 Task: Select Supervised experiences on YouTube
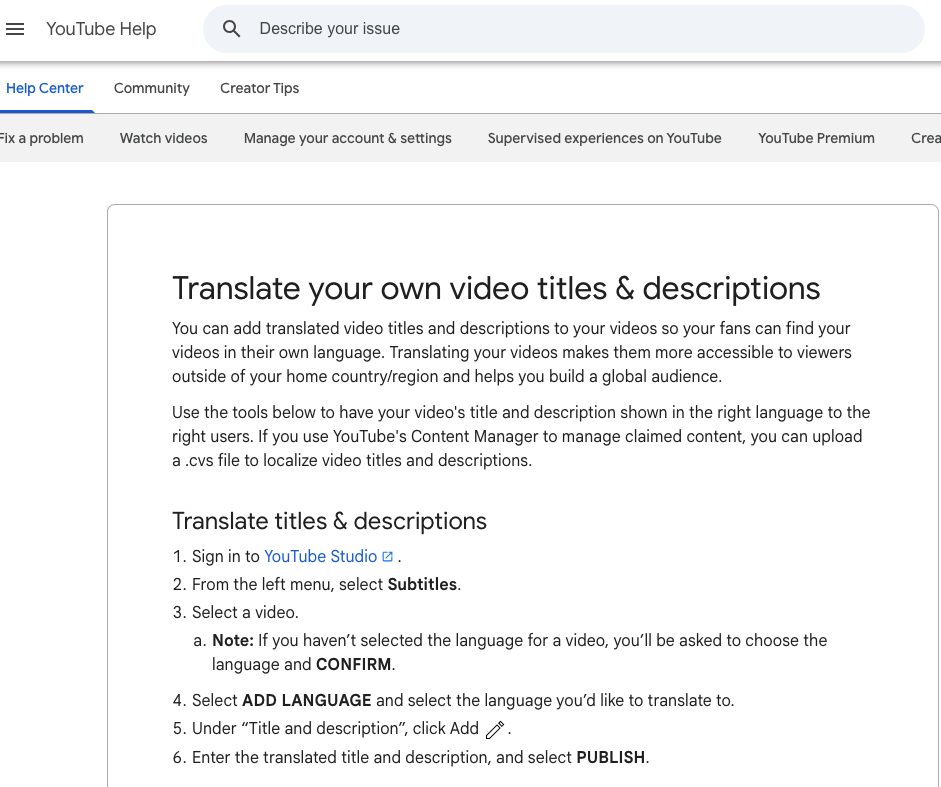[605, 138]
